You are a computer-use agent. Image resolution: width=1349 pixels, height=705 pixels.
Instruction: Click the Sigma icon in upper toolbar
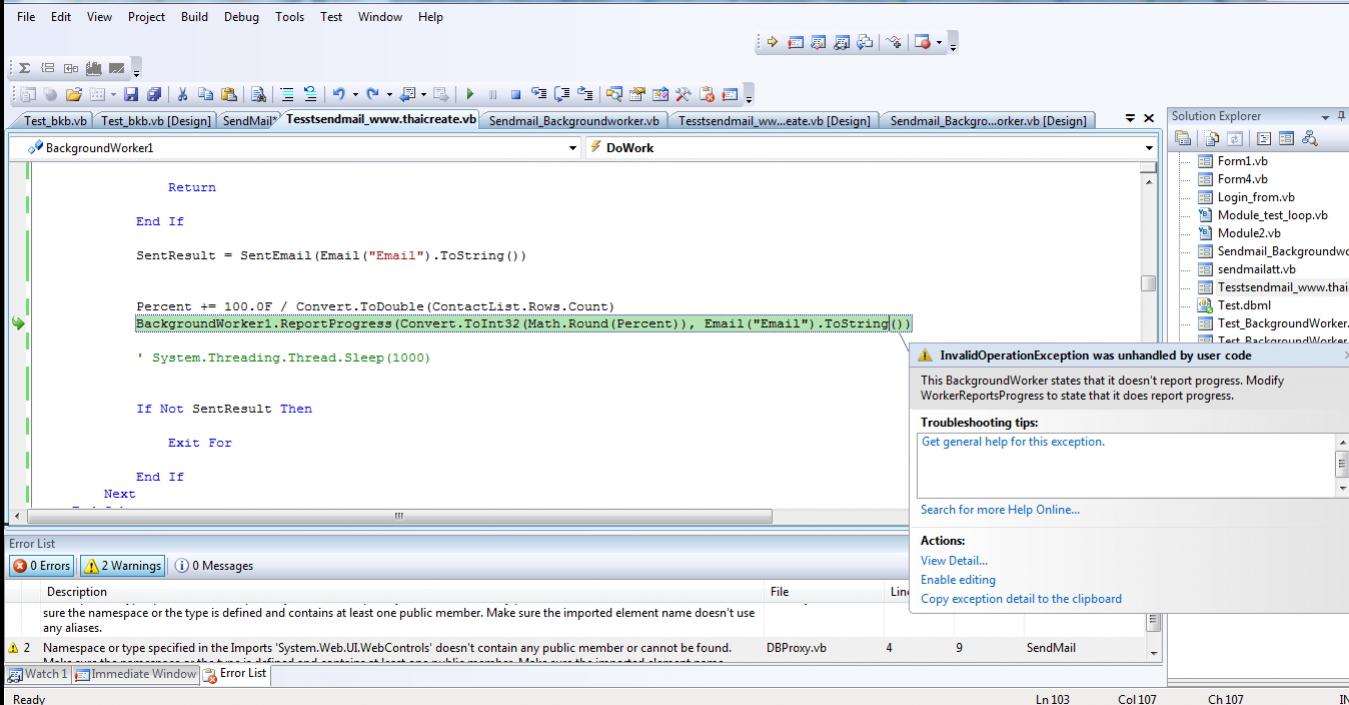(x=24, y=68)
